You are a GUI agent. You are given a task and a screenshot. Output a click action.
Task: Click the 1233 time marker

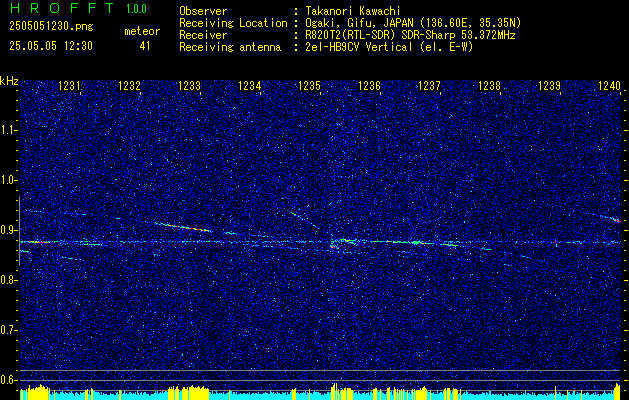point(189,85)
